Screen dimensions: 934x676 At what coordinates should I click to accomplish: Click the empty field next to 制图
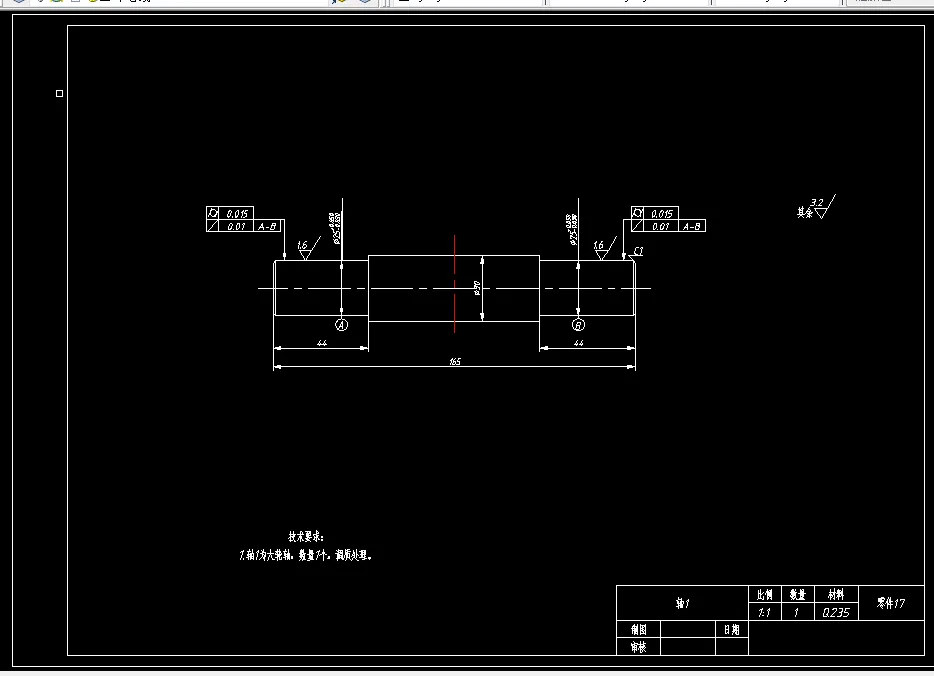click(x=688, y=630)
